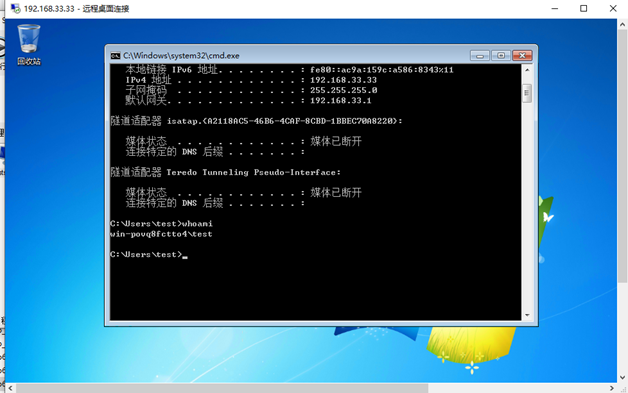Click the 回收站 label under Recycle Bin
Image resolution: width=628 pixels, height=393 pixels.
click(29, 61)
